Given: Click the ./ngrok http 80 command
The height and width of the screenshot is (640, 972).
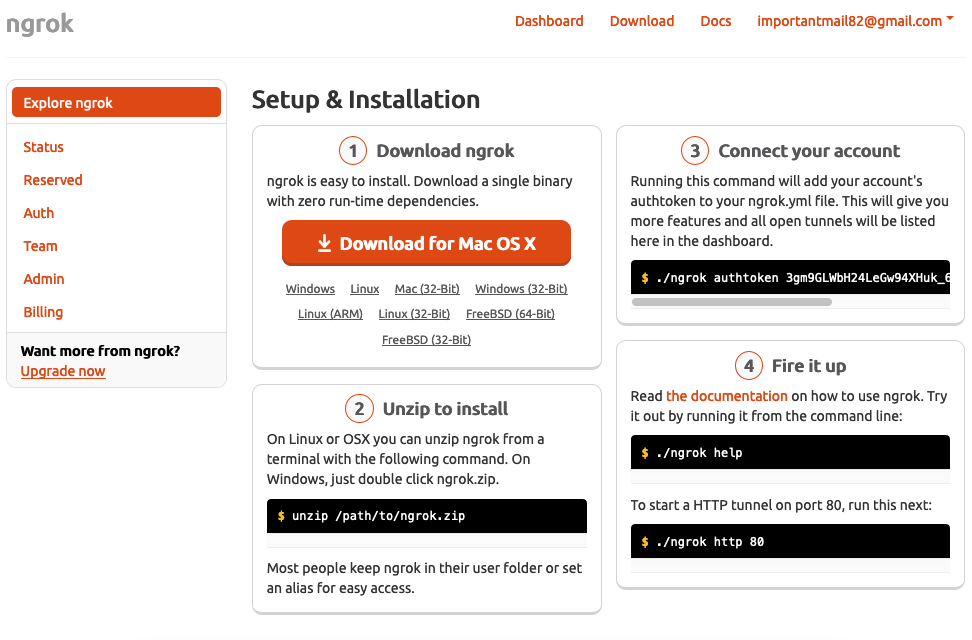Looking at the screenshot, I should tap(790, 541).
